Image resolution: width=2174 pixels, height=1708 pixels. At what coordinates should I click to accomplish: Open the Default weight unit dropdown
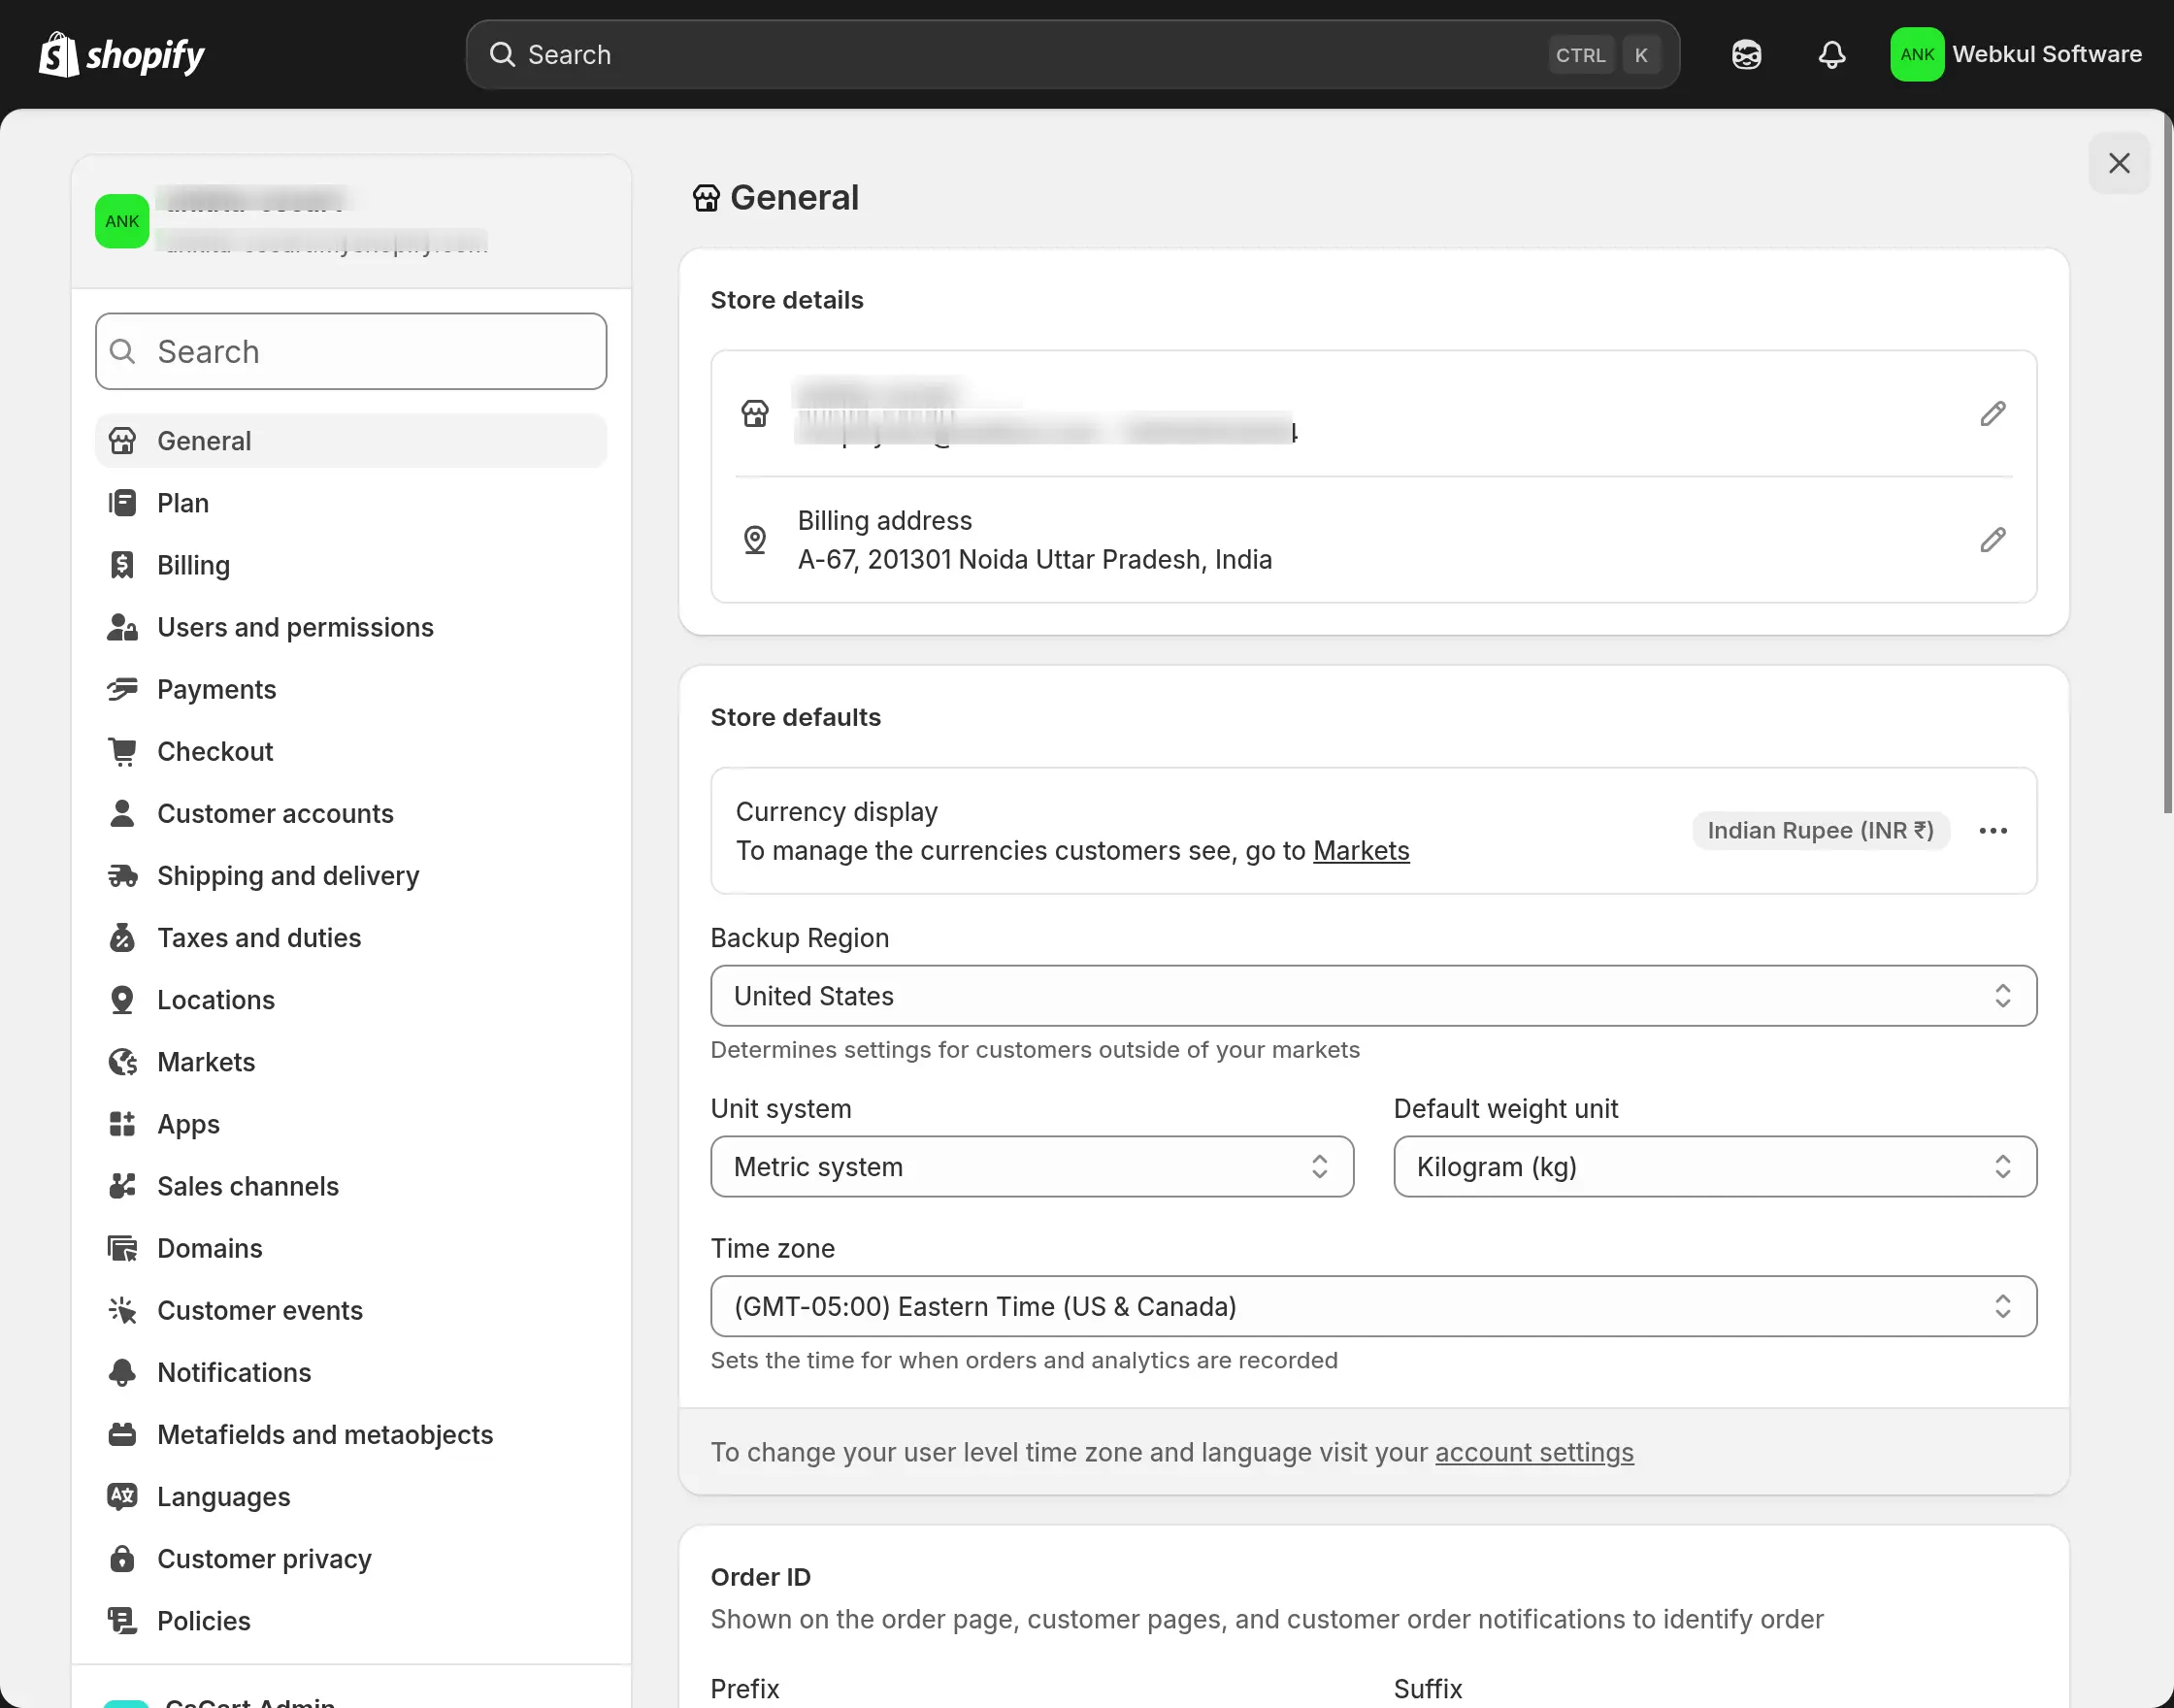pyautogui.click(x=1714, y=1167)
